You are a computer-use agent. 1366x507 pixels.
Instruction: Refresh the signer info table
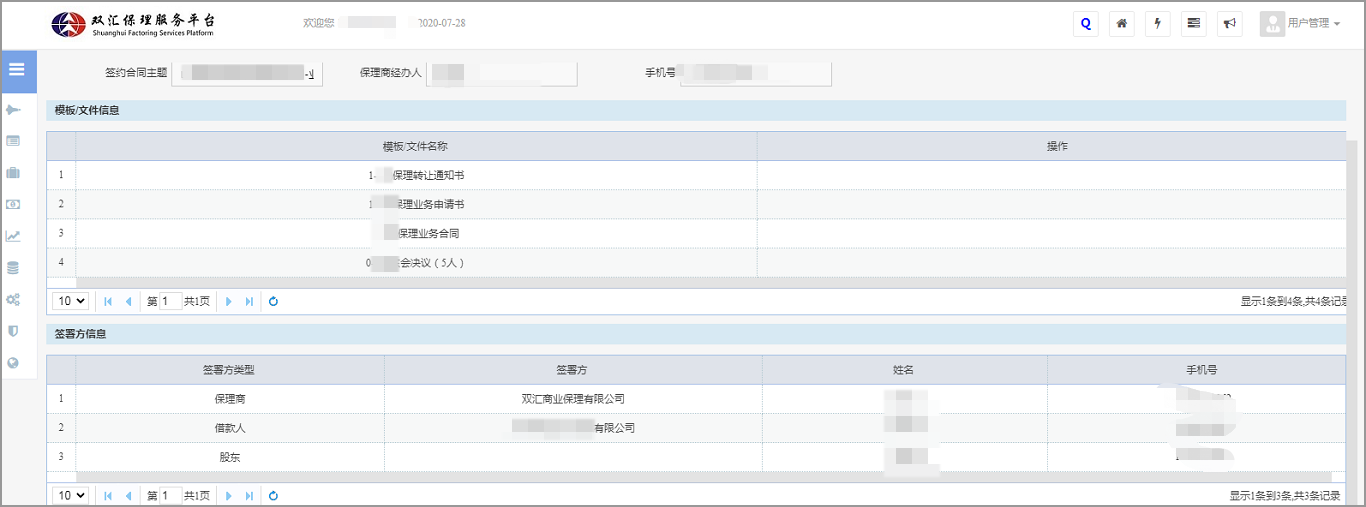[x=273, y=495]
